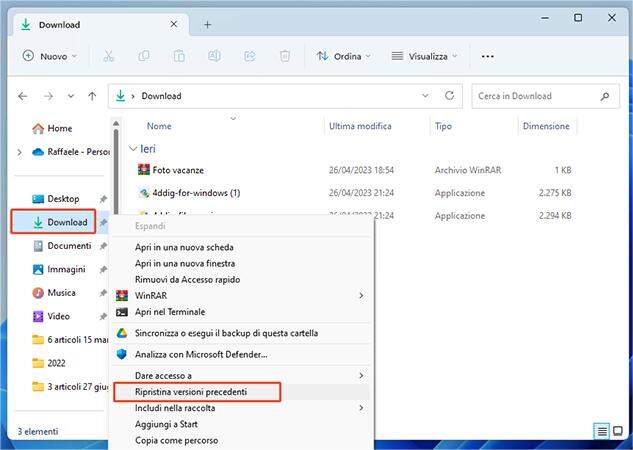Sort by Tipo column header
Viewport: 633px width, 450px height.
(443, 126)
